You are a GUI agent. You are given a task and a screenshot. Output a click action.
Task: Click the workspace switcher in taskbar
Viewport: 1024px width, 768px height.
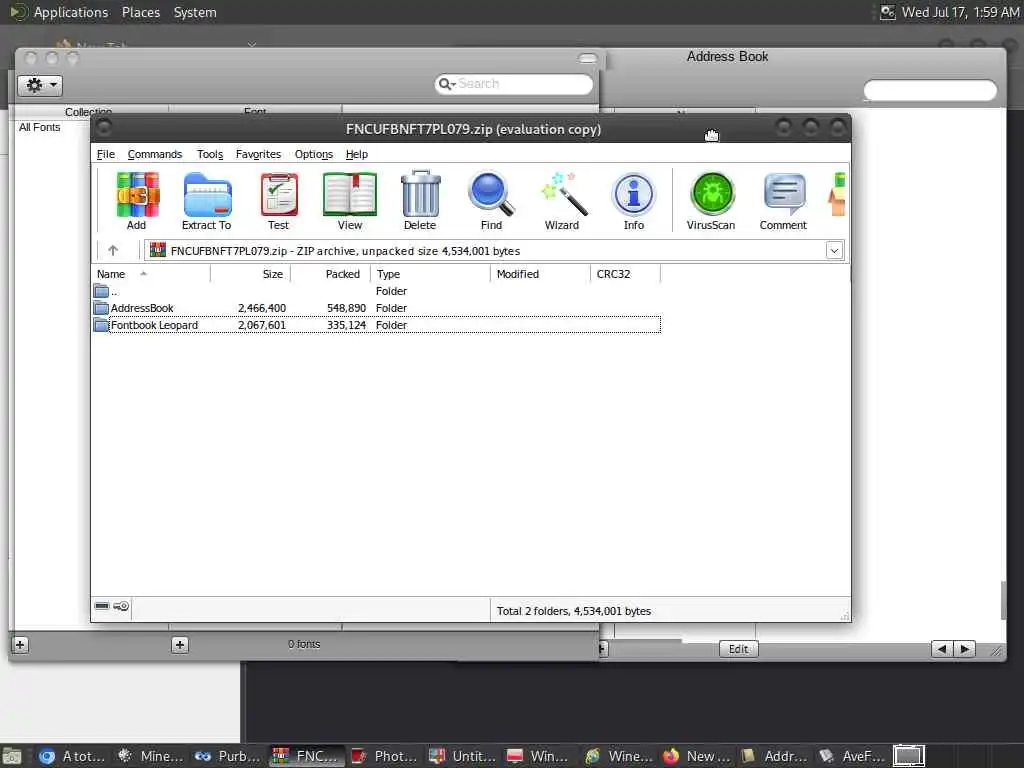pos(908,756)
